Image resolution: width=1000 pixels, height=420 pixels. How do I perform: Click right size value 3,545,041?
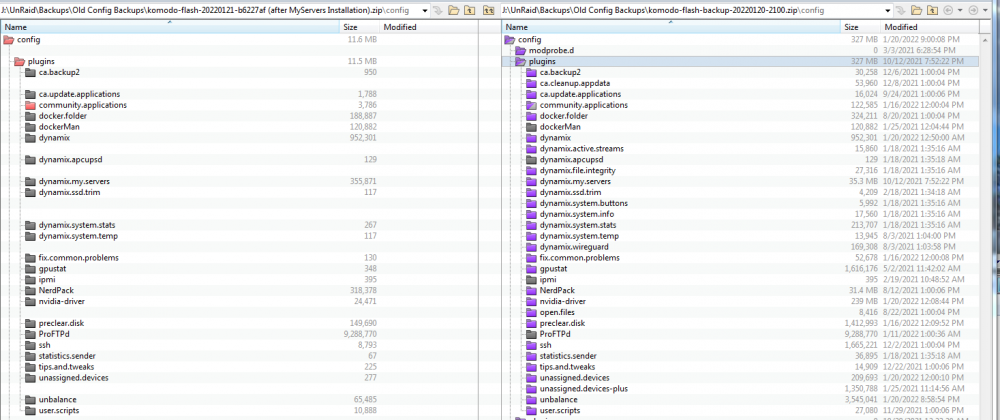coord(860,400)
